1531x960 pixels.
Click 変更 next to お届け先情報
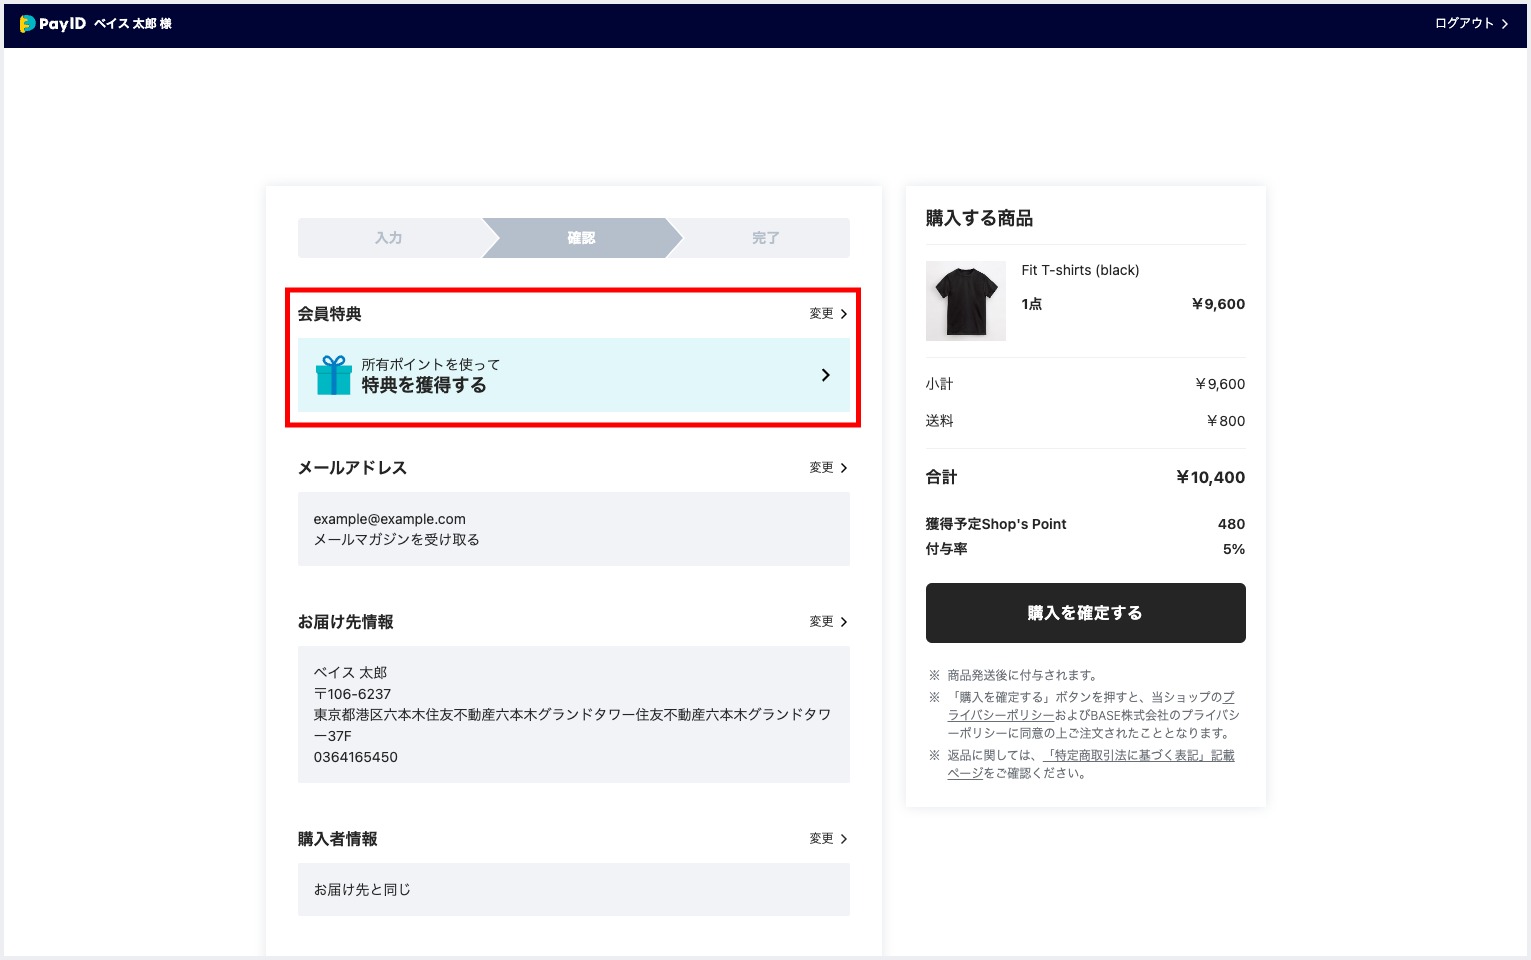(x=828, y=622)
